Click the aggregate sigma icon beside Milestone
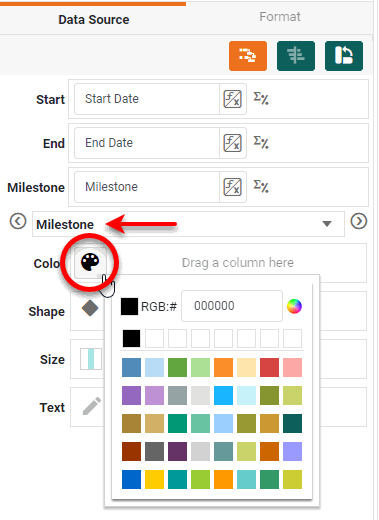Viewport: 379px width, 520px height. [x=261, y=186]
